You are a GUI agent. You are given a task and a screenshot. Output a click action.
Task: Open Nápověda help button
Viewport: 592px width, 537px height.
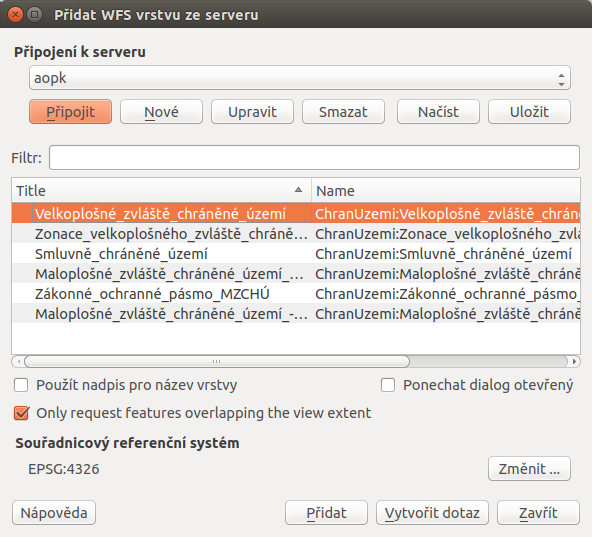54,513
